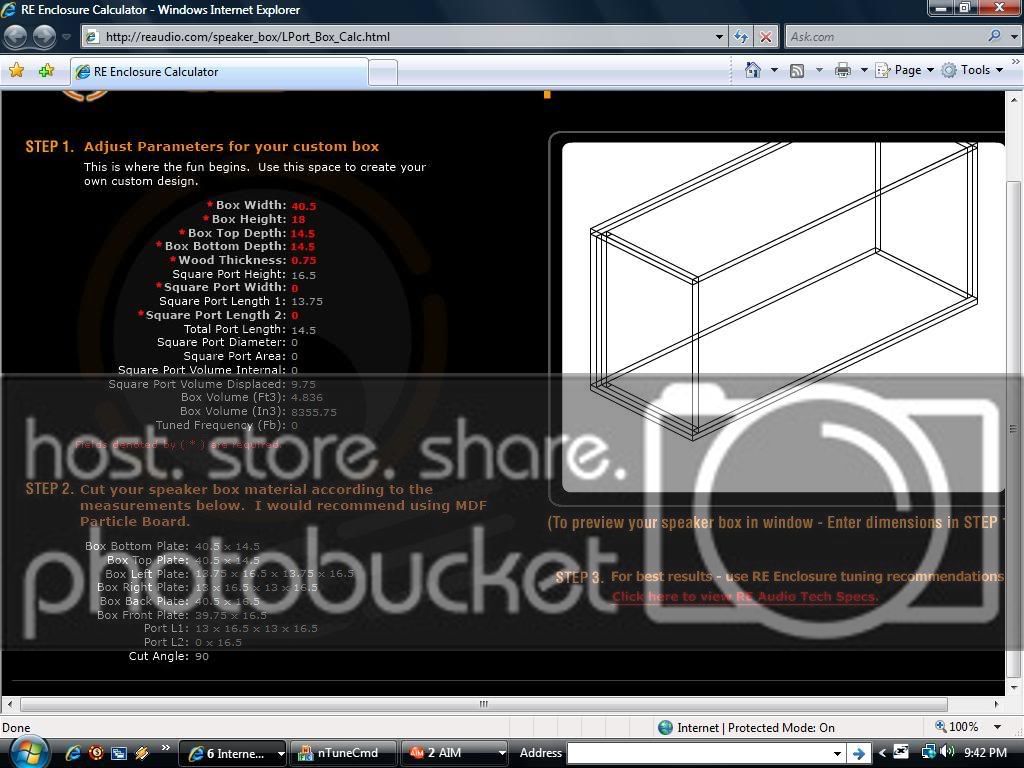
Task: Launch Internet Explorer from Quick Launch
Action: pyautogui.click(x=73, y=753)
